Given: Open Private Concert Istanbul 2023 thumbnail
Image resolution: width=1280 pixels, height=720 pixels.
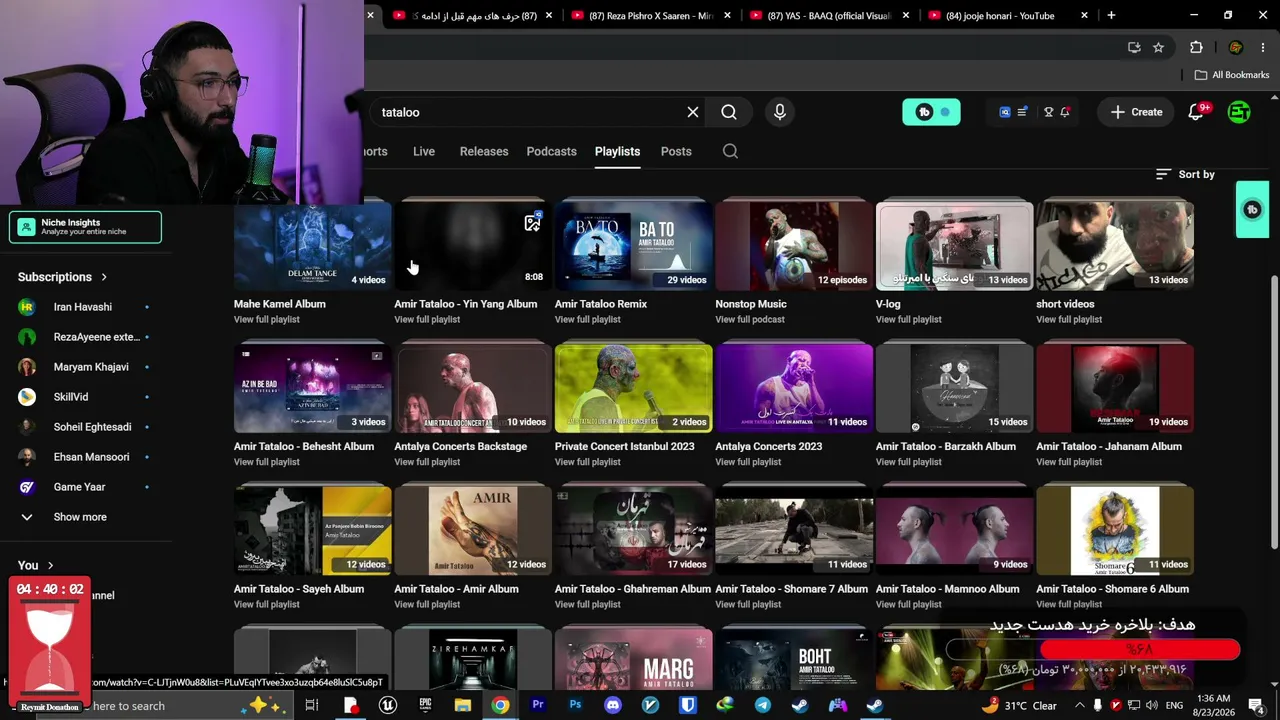Looking at the screenshot, I should 633,388.
